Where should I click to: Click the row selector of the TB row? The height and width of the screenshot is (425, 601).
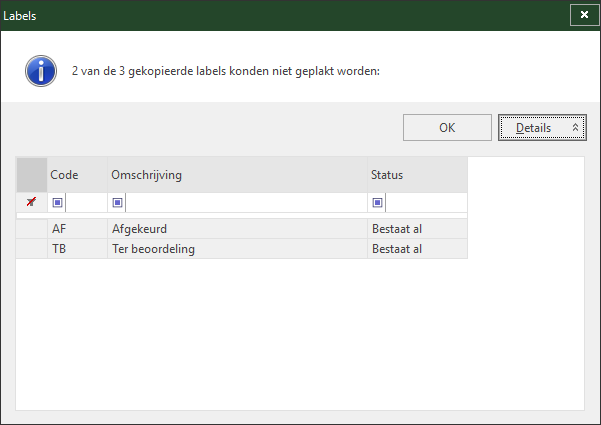32,249
